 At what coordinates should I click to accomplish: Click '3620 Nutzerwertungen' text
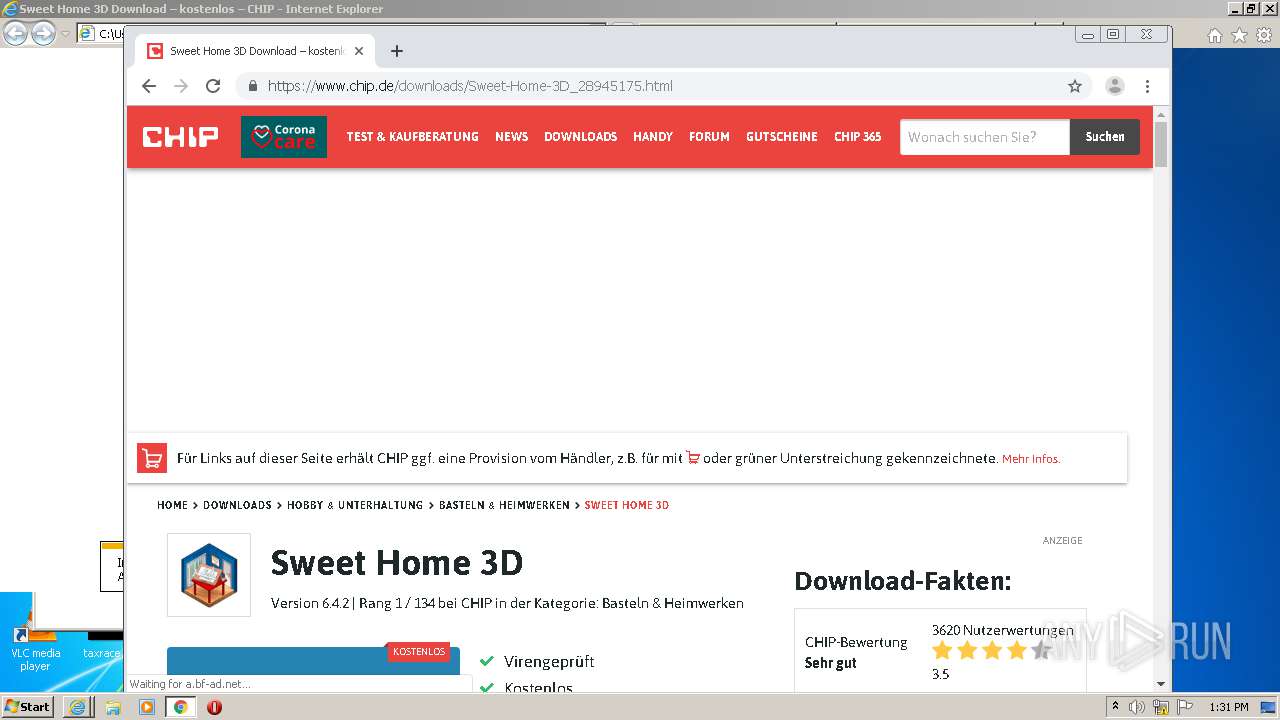pyautogui.click(x=1003, y=630)
